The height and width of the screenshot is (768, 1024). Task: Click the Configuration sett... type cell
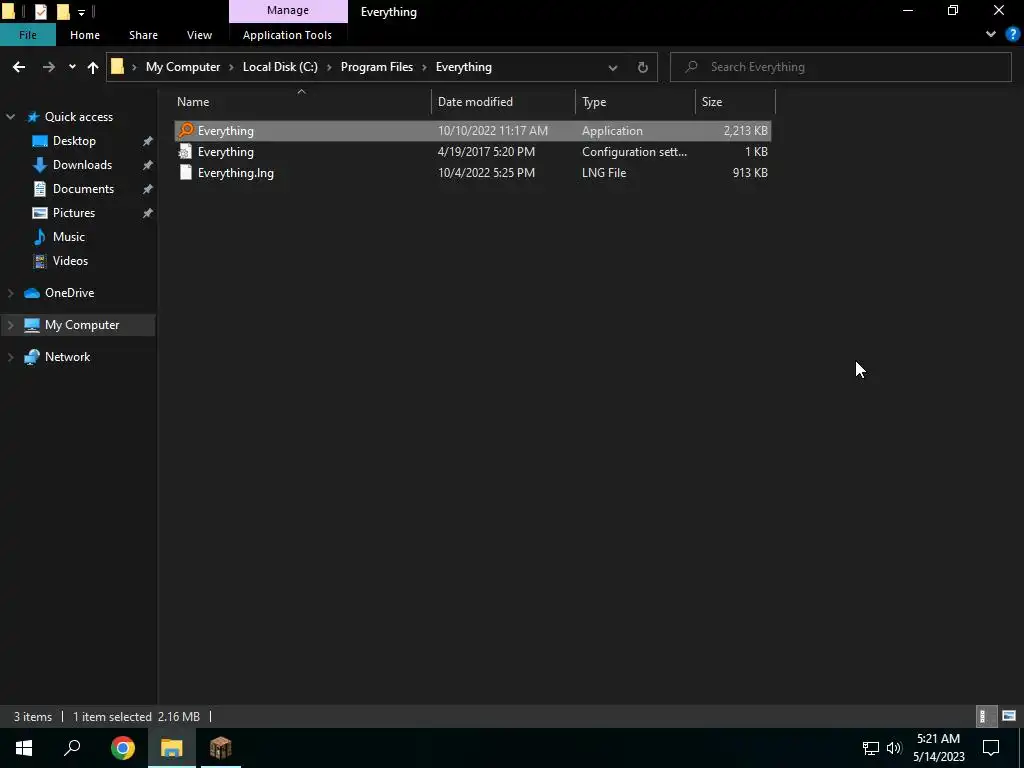pyautogui.click(x=634, y=152)
